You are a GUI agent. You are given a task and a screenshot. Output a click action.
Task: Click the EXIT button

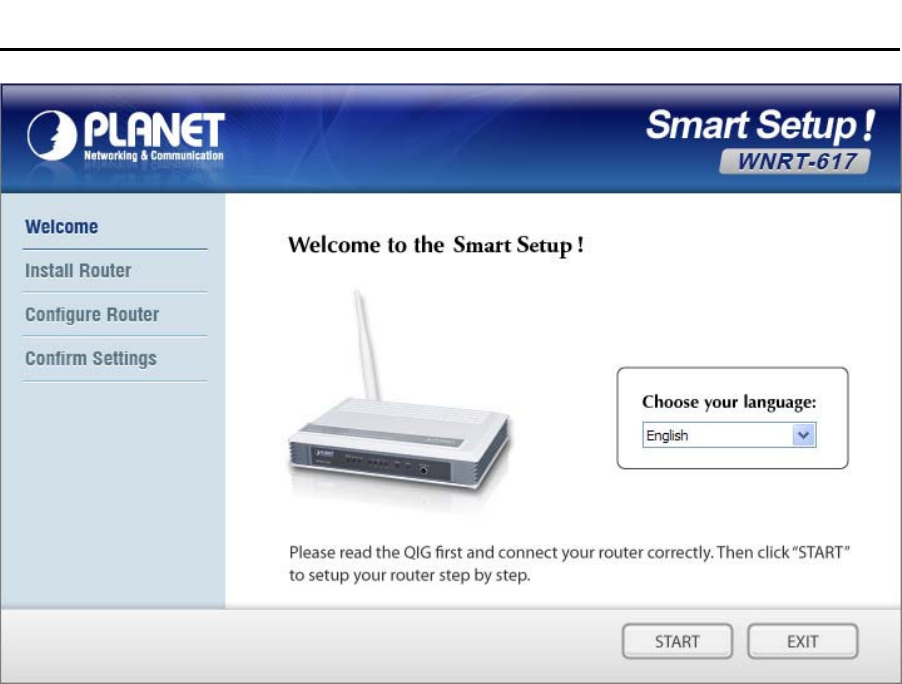pos(802,641)
